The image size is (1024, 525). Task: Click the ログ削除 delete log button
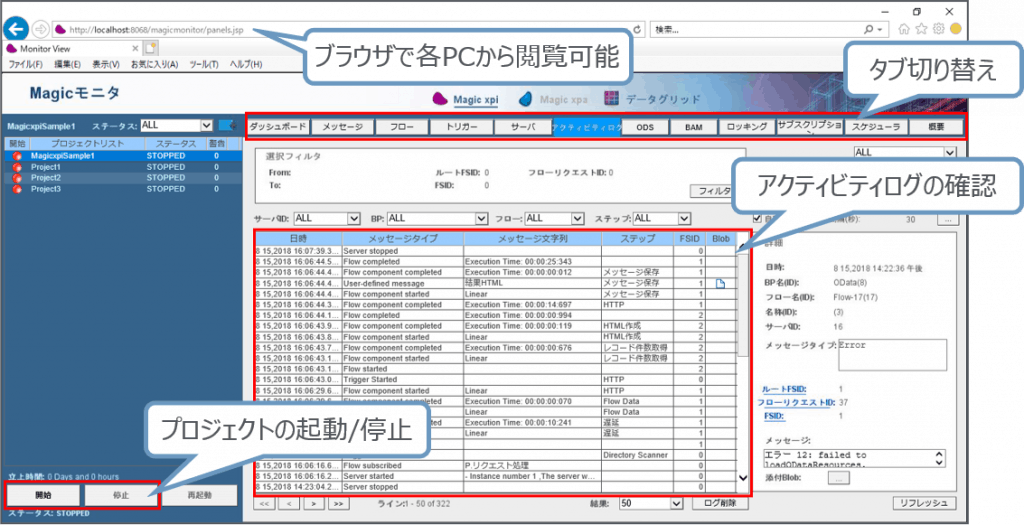point(719,503)
